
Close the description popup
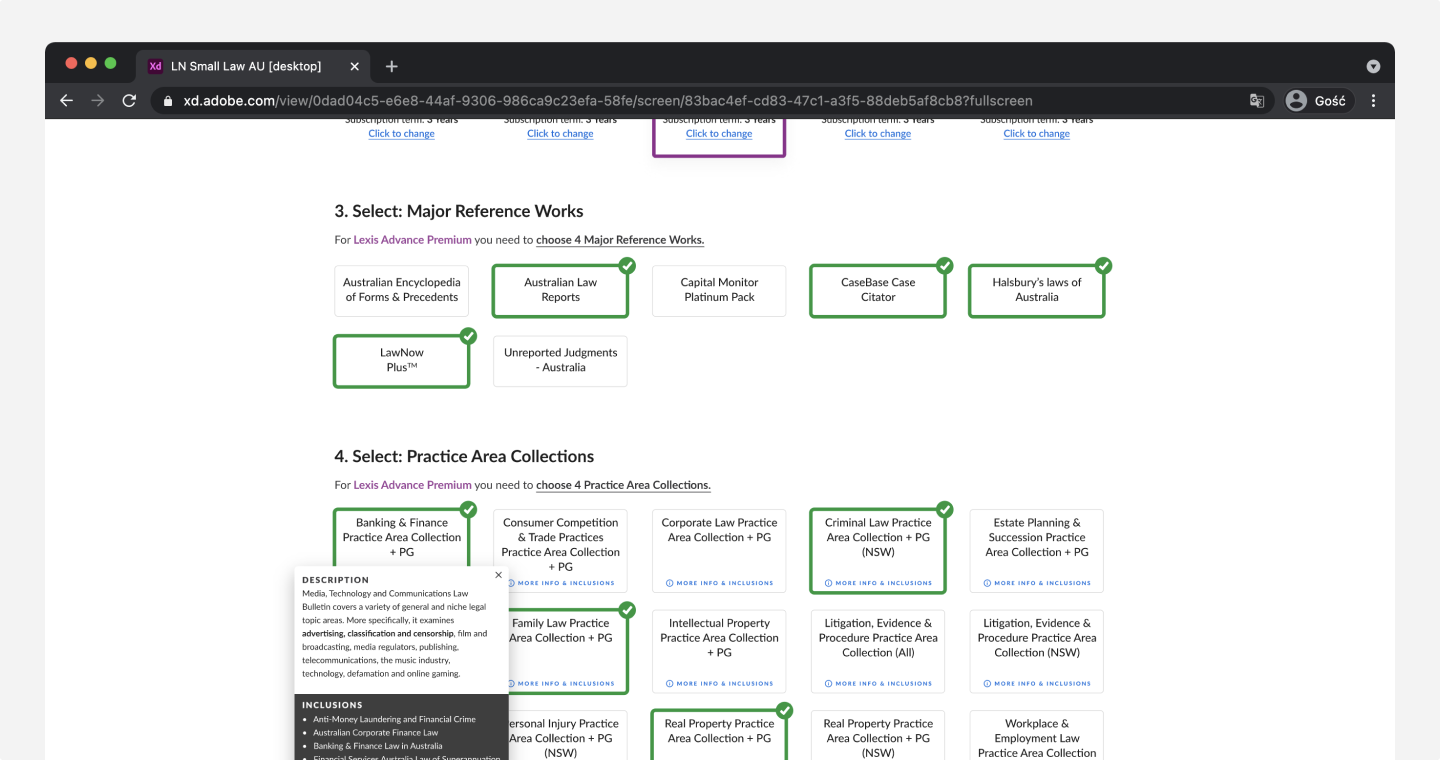(498, 575)
